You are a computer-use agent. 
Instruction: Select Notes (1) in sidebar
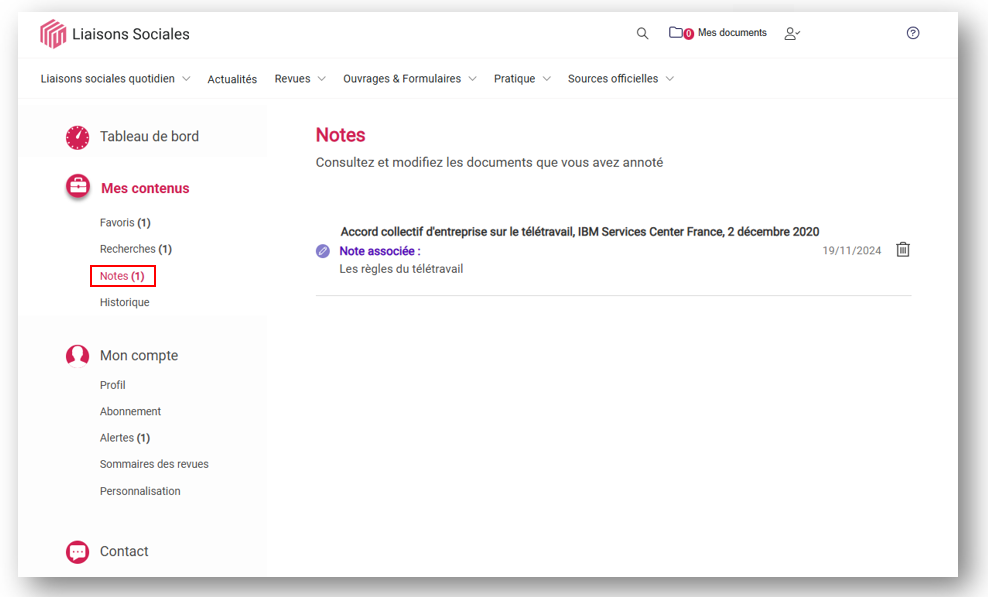(x=122, y=276)
